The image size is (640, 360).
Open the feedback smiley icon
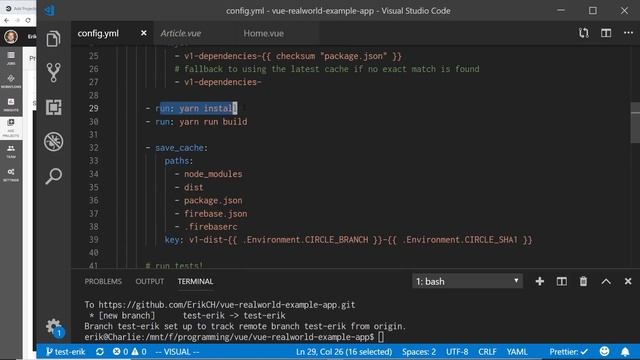[604, 351]
